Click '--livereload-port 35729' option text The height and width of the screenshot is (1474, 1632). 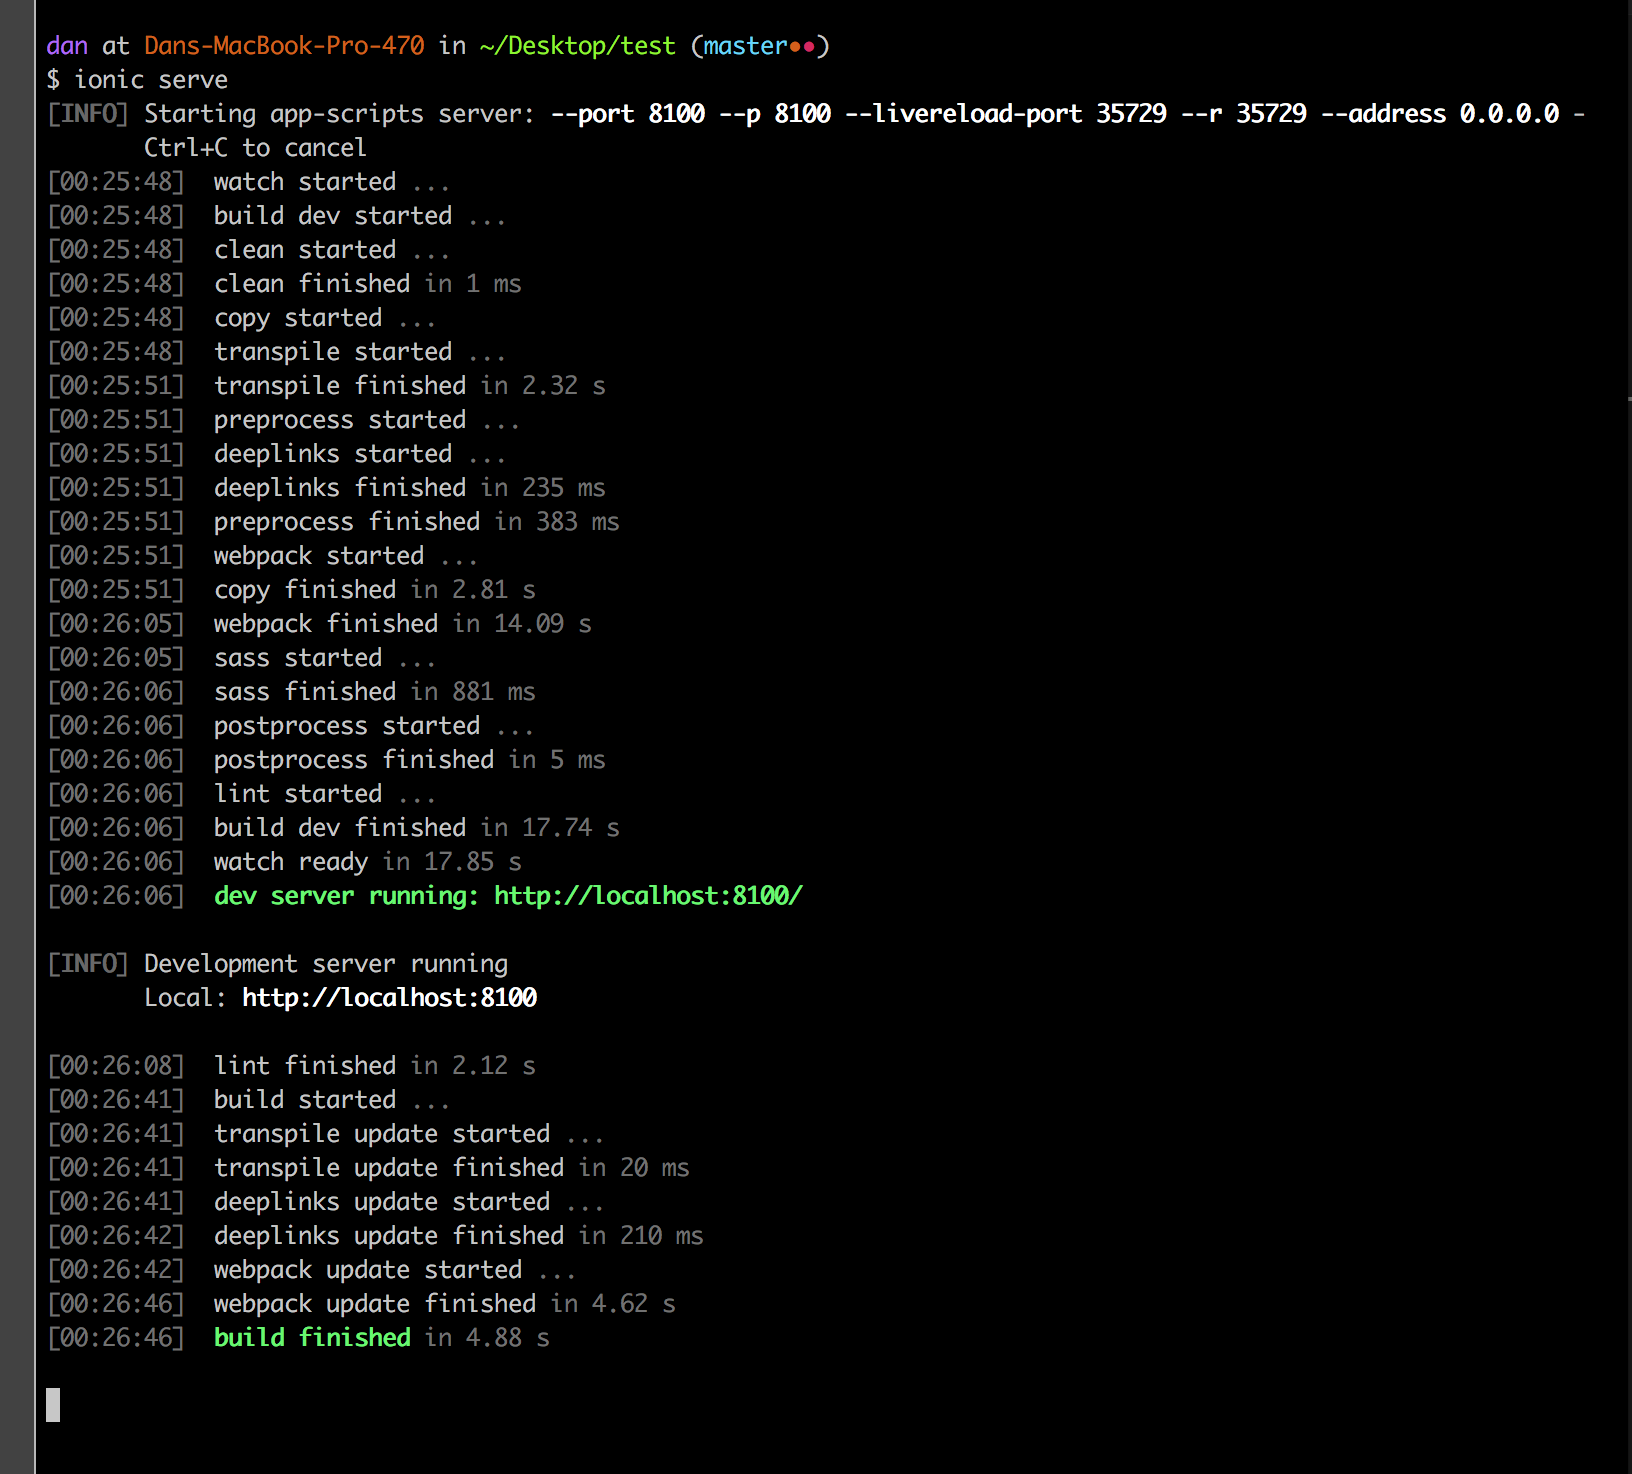(1006, 114)
